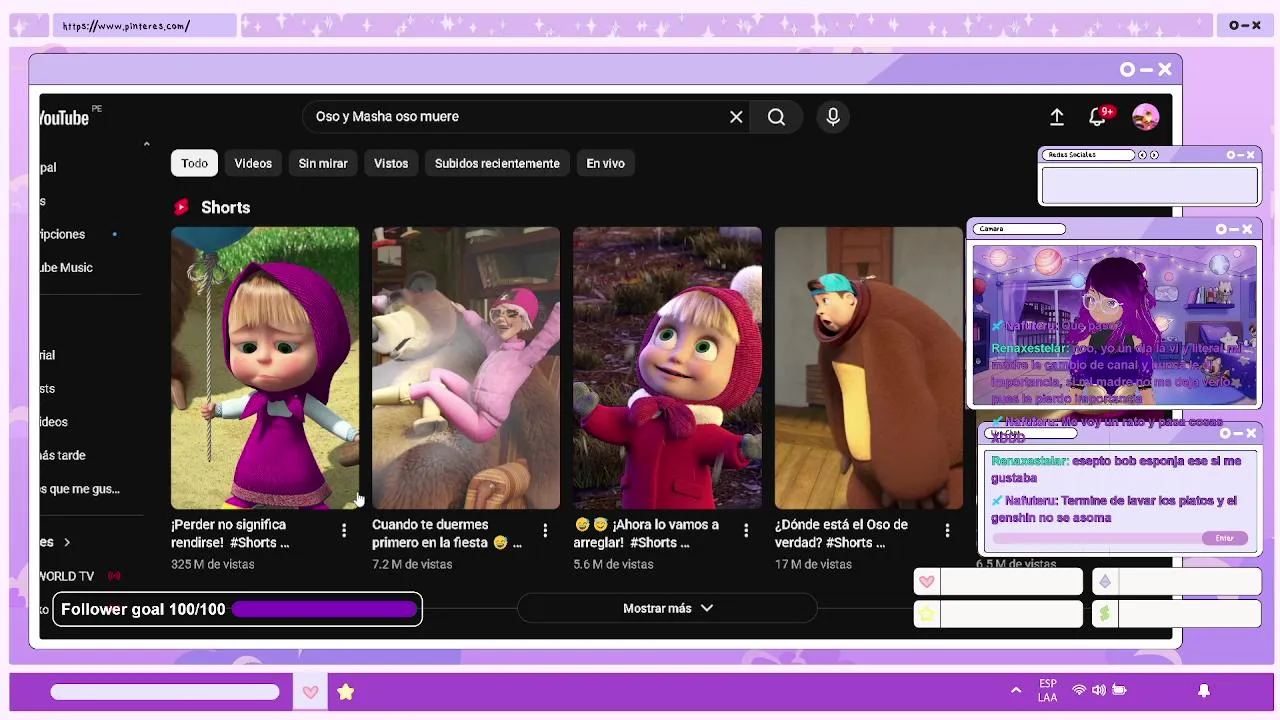Click next arrow in Redes Sociales panel
This screenshot has height=720, width=1280.
click(x=1154, y=155)
